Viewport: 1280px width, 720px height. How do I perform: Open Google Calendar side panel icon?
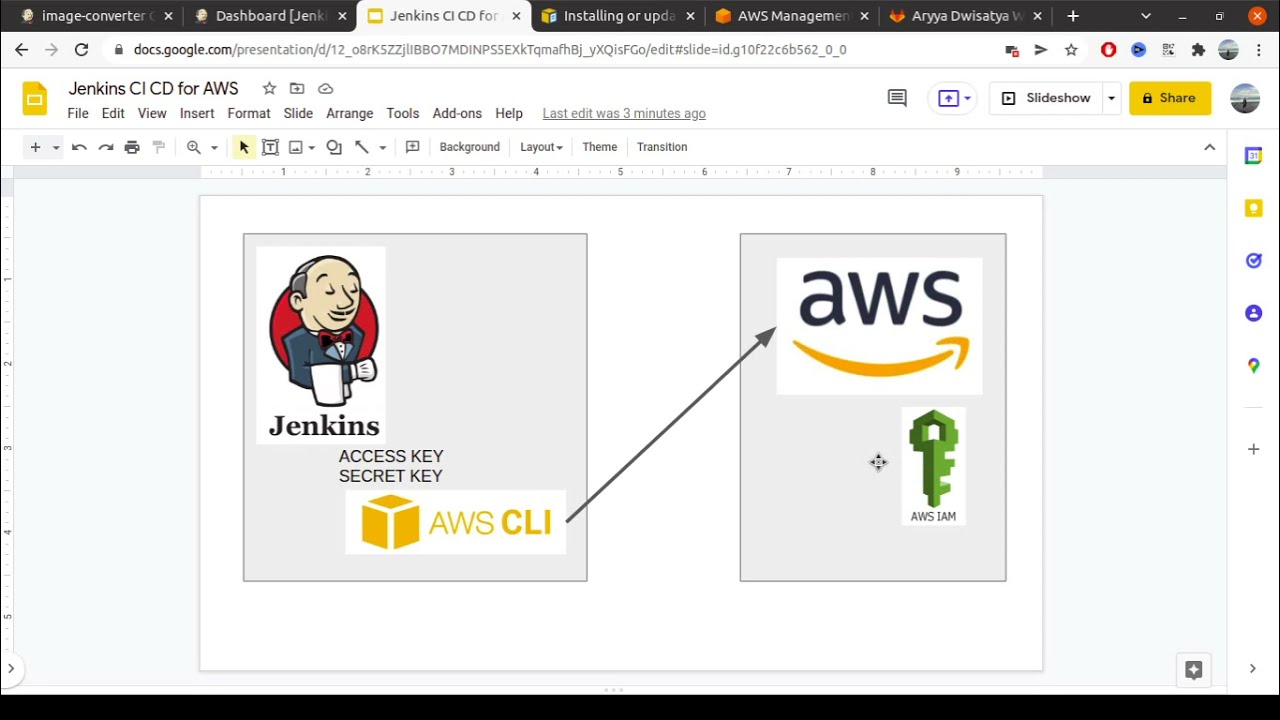tap(1253, 155)
